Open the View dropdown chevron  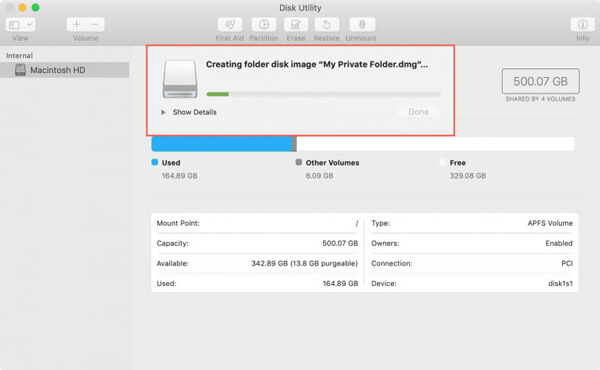(x=29, y=25)
